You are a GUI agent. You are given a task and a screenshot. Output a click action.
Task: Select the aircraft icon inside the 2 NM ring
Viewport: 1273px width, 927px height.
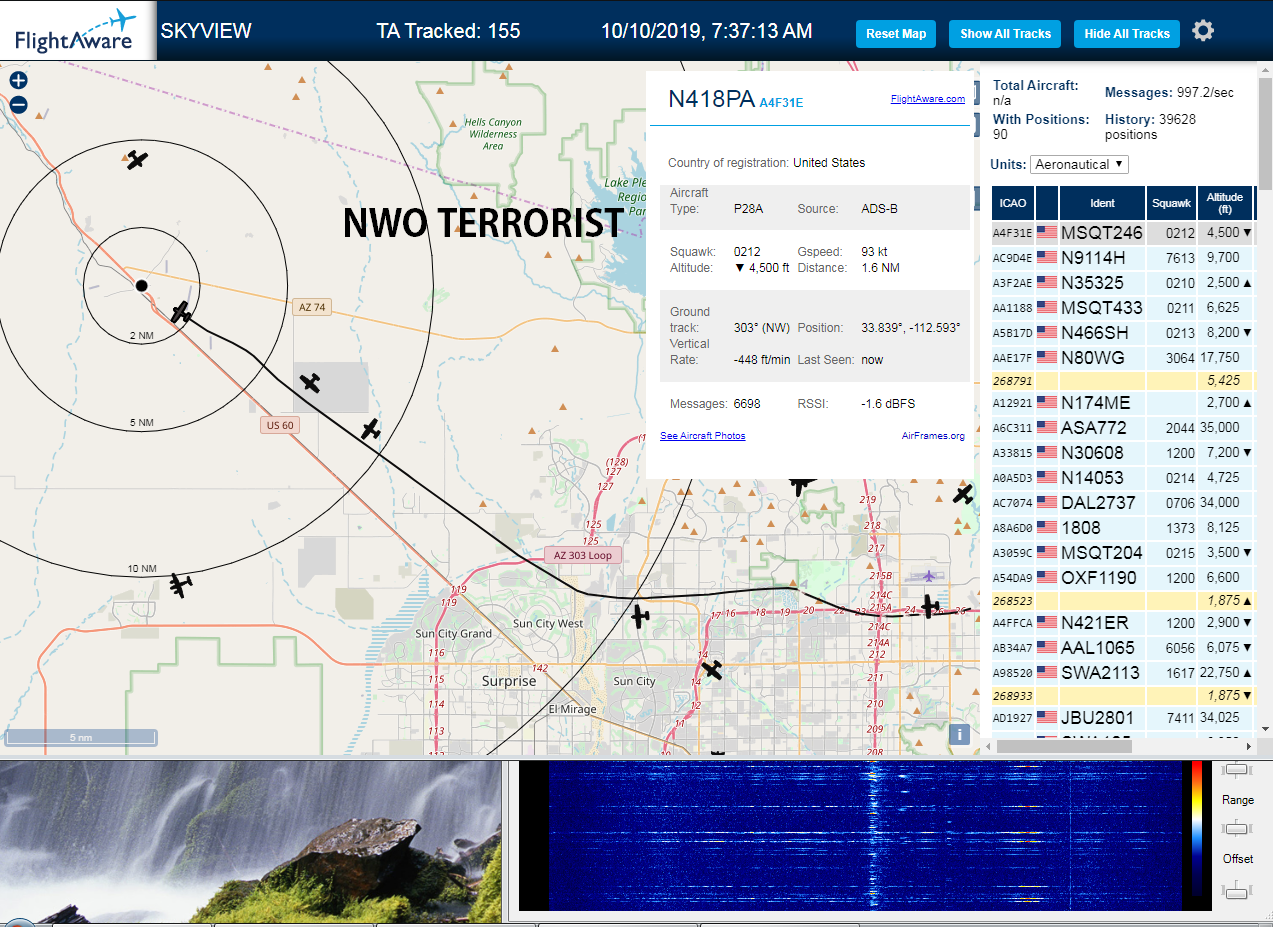(x=181, y=313)
